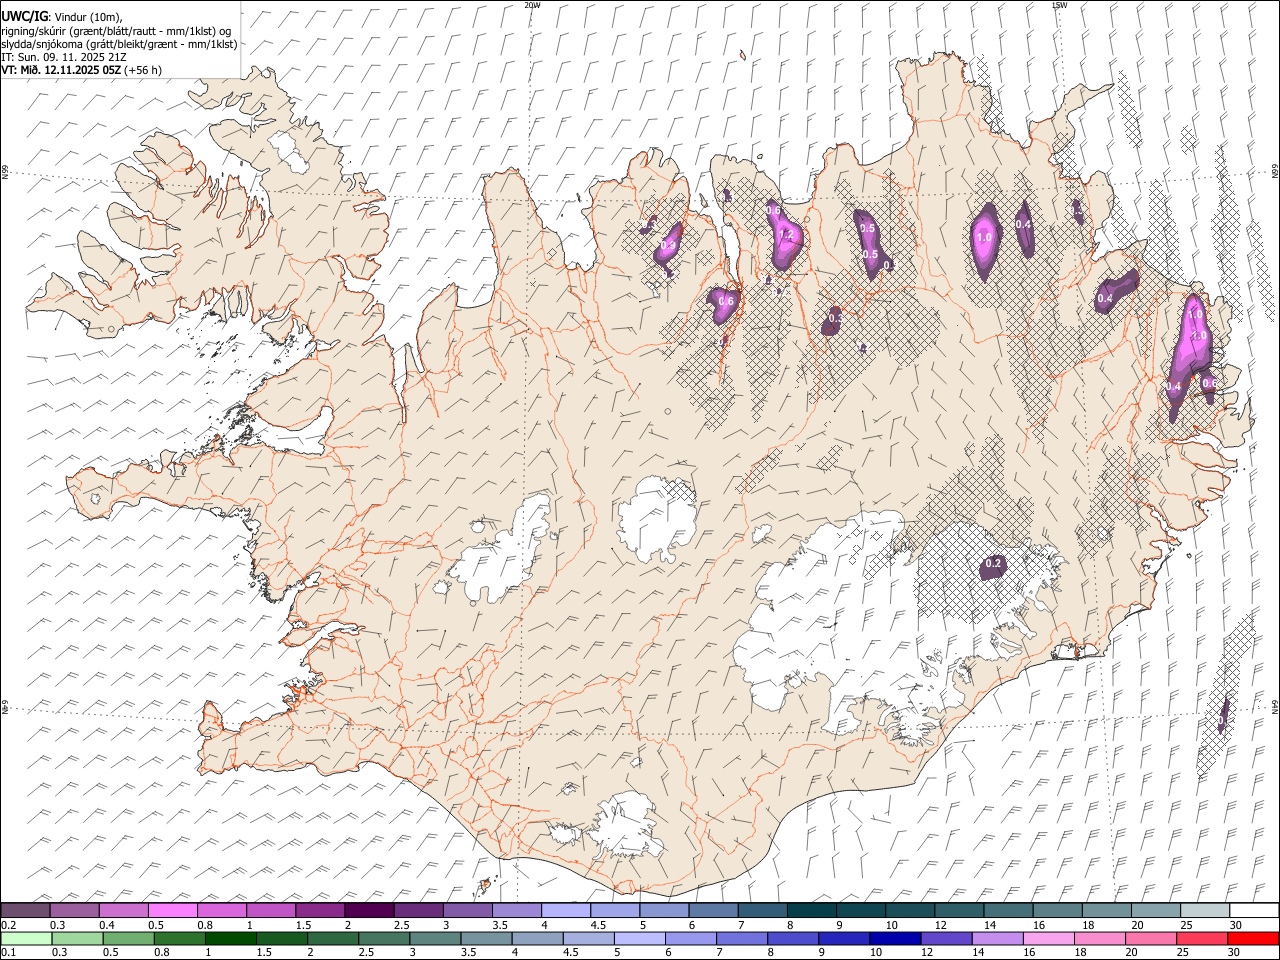Click the '20W' longitude label at the top edge
Screen dimensions: 1280x960
[532, 5]
